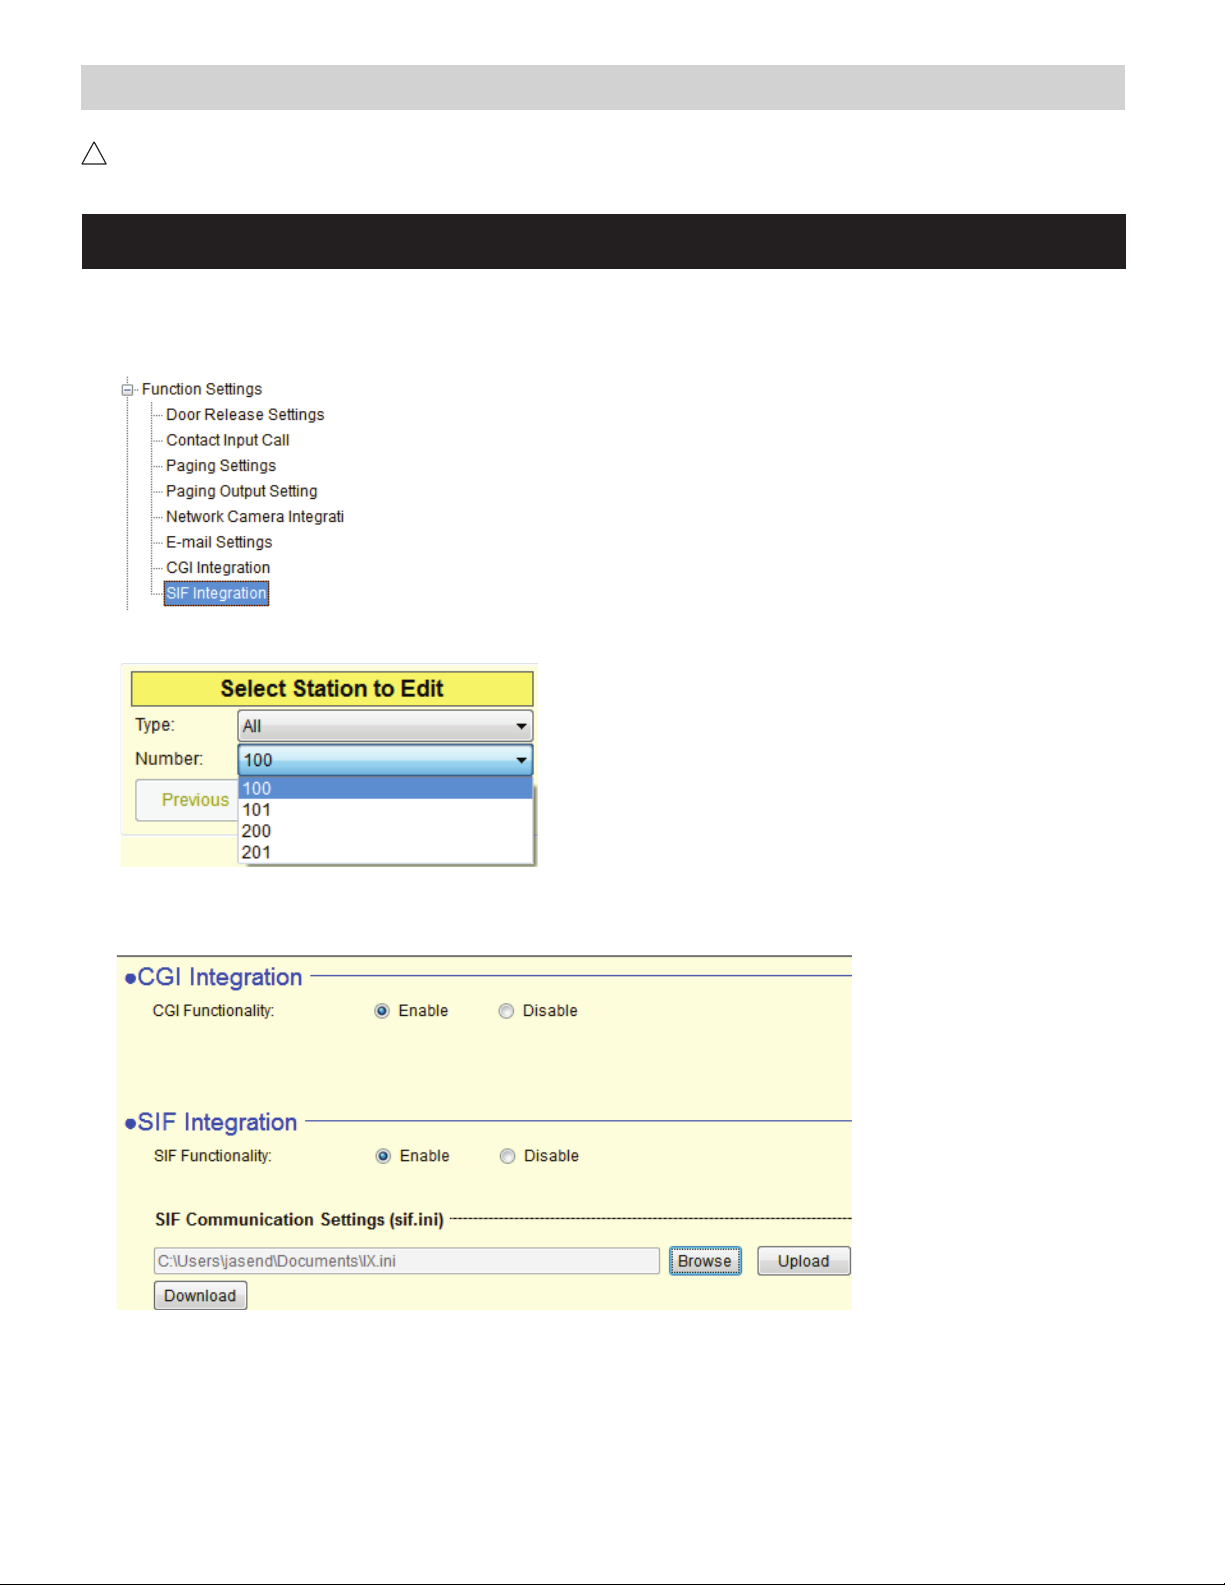Choose station 201 from the dropdown list

point(385,852)
